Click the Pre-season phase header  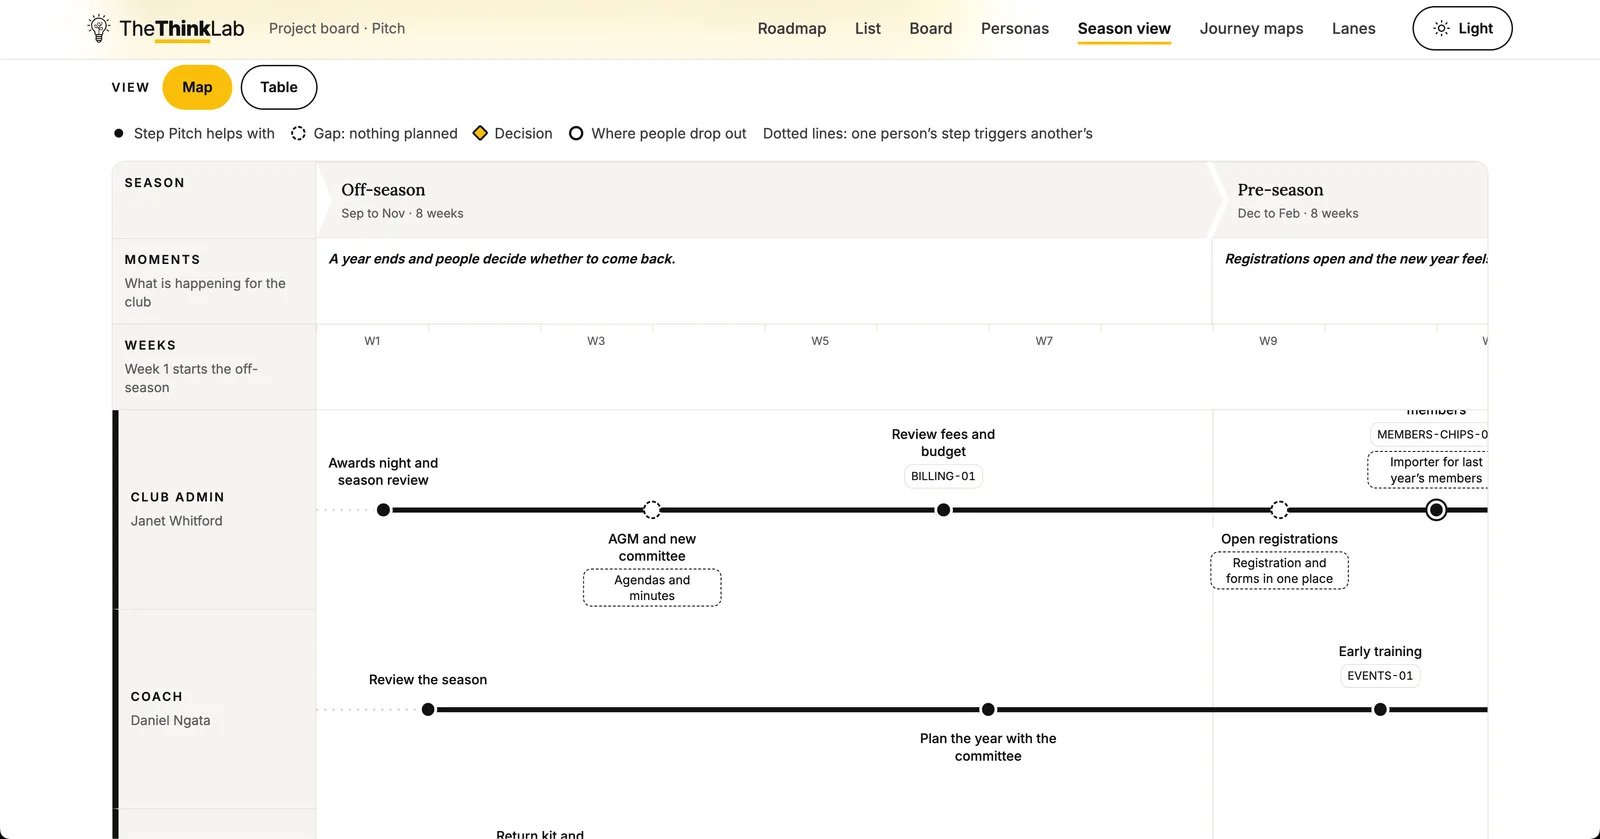[x=1350, y=200]
